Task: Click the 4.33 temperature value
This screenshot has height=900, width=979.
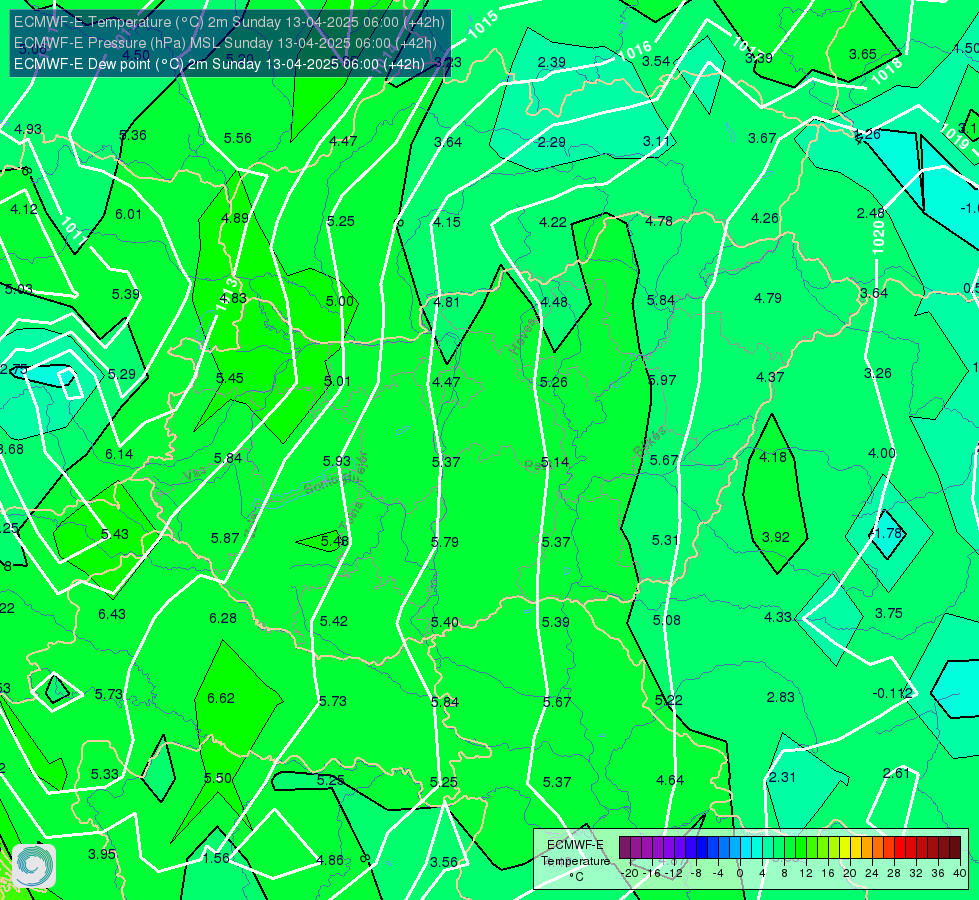Action: (x=778, y=617)
